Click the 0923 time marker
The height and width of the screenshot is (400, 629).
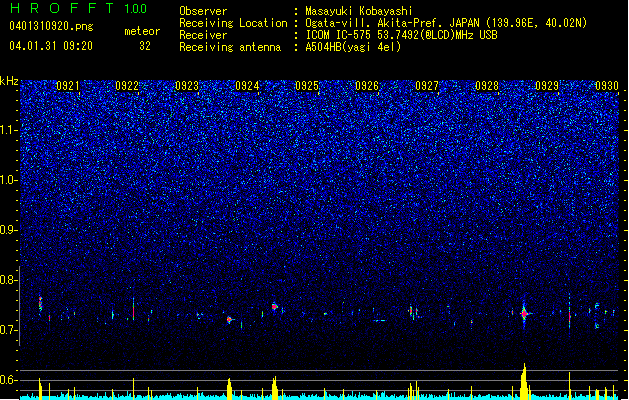tap(187, 86)
